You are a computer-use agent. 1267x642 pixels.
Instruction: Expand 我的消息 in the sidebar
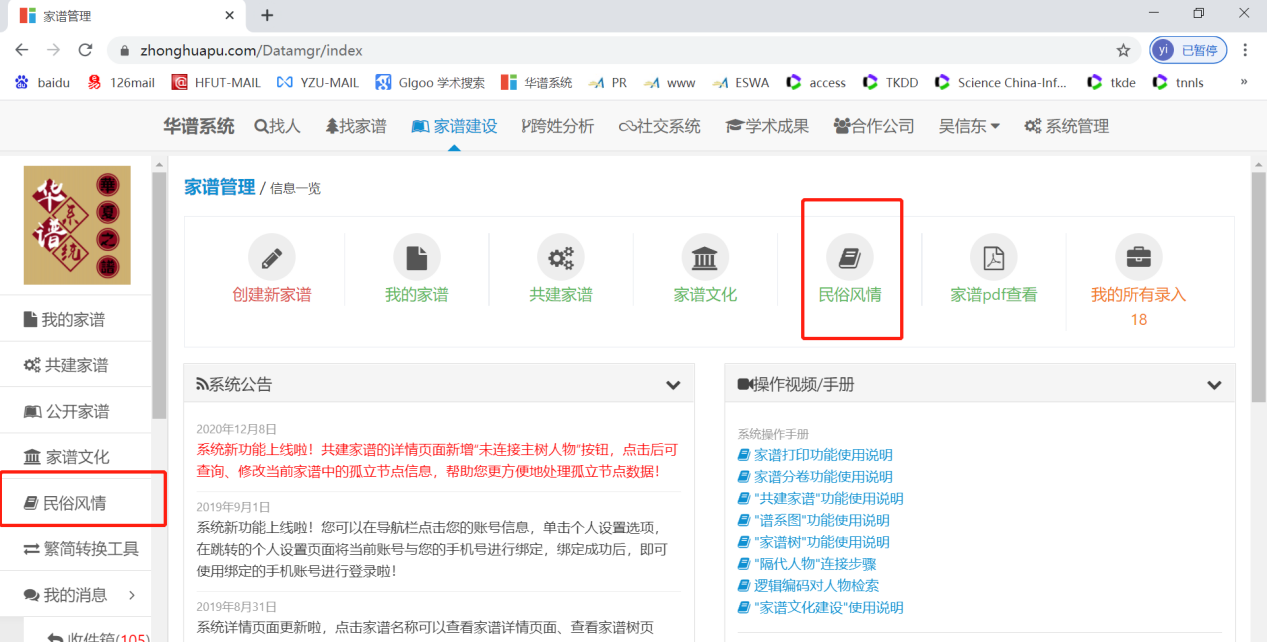(x=131, y=595)
